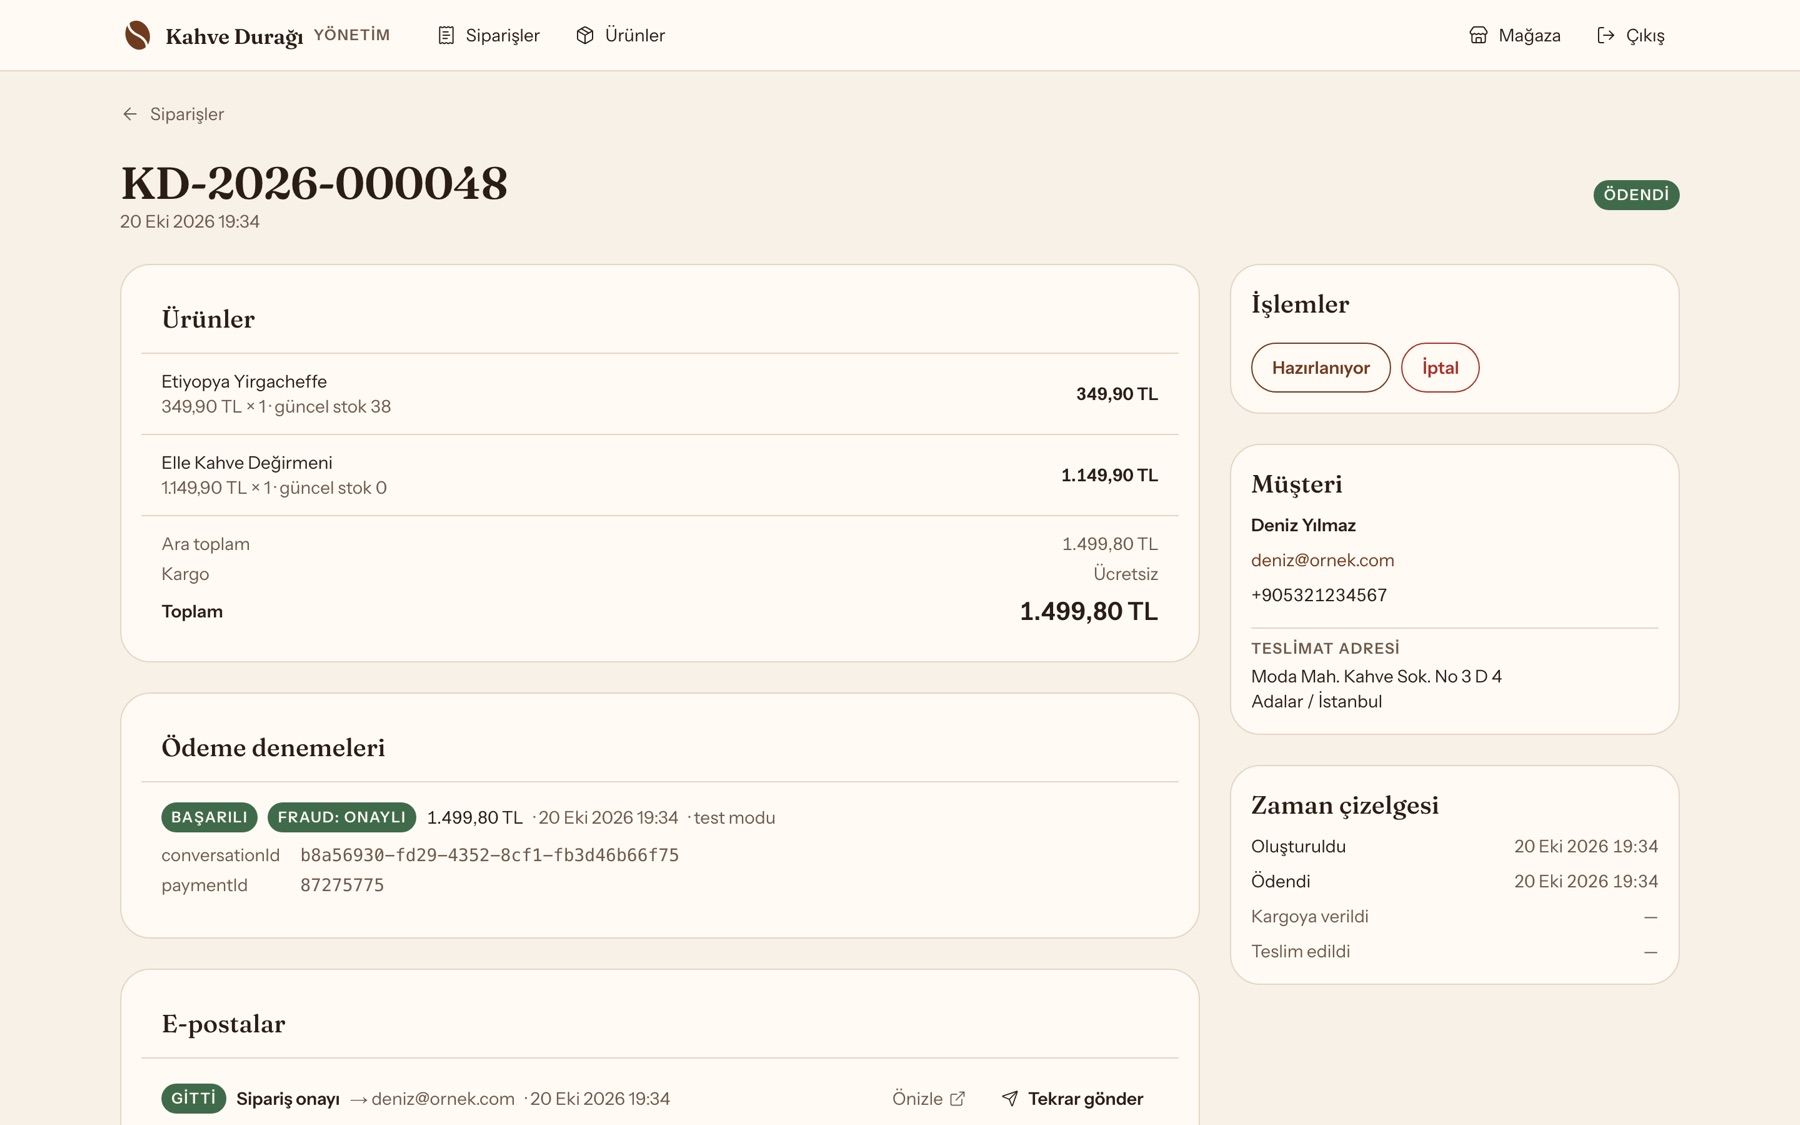Click the Kargoya verildi timeline row
Screen dimensions: 1800x1125
(x=1454, y=916)
